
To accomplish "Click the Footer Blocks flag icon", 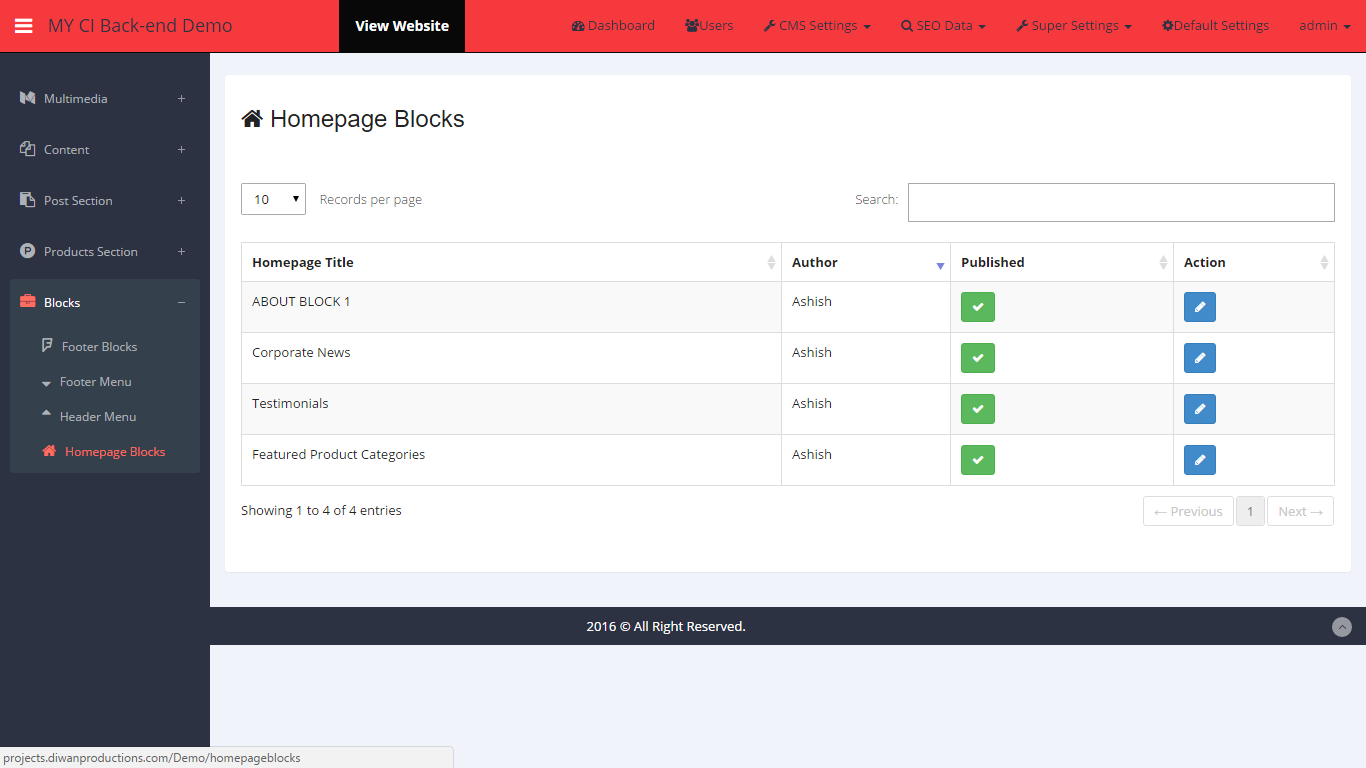I will coord(46,346).
